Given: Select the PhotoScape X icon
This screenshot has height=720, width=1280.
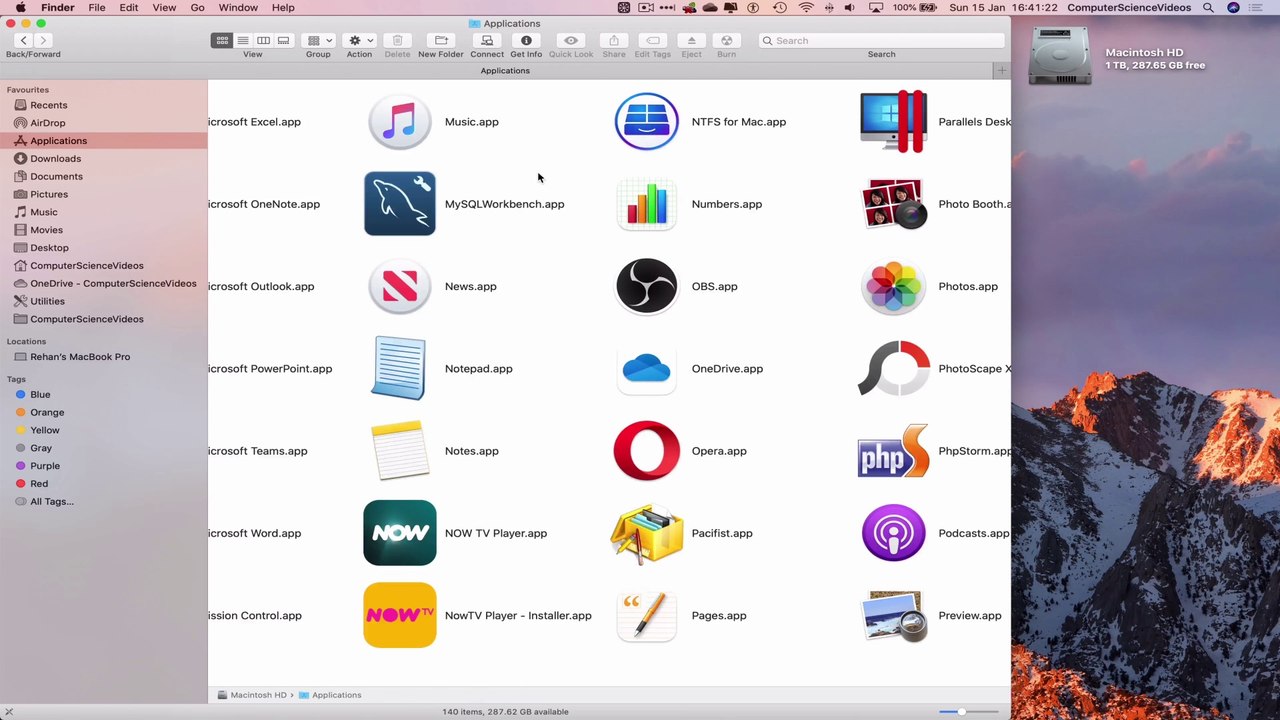Looking at the screenshot, I should (893, 368).
